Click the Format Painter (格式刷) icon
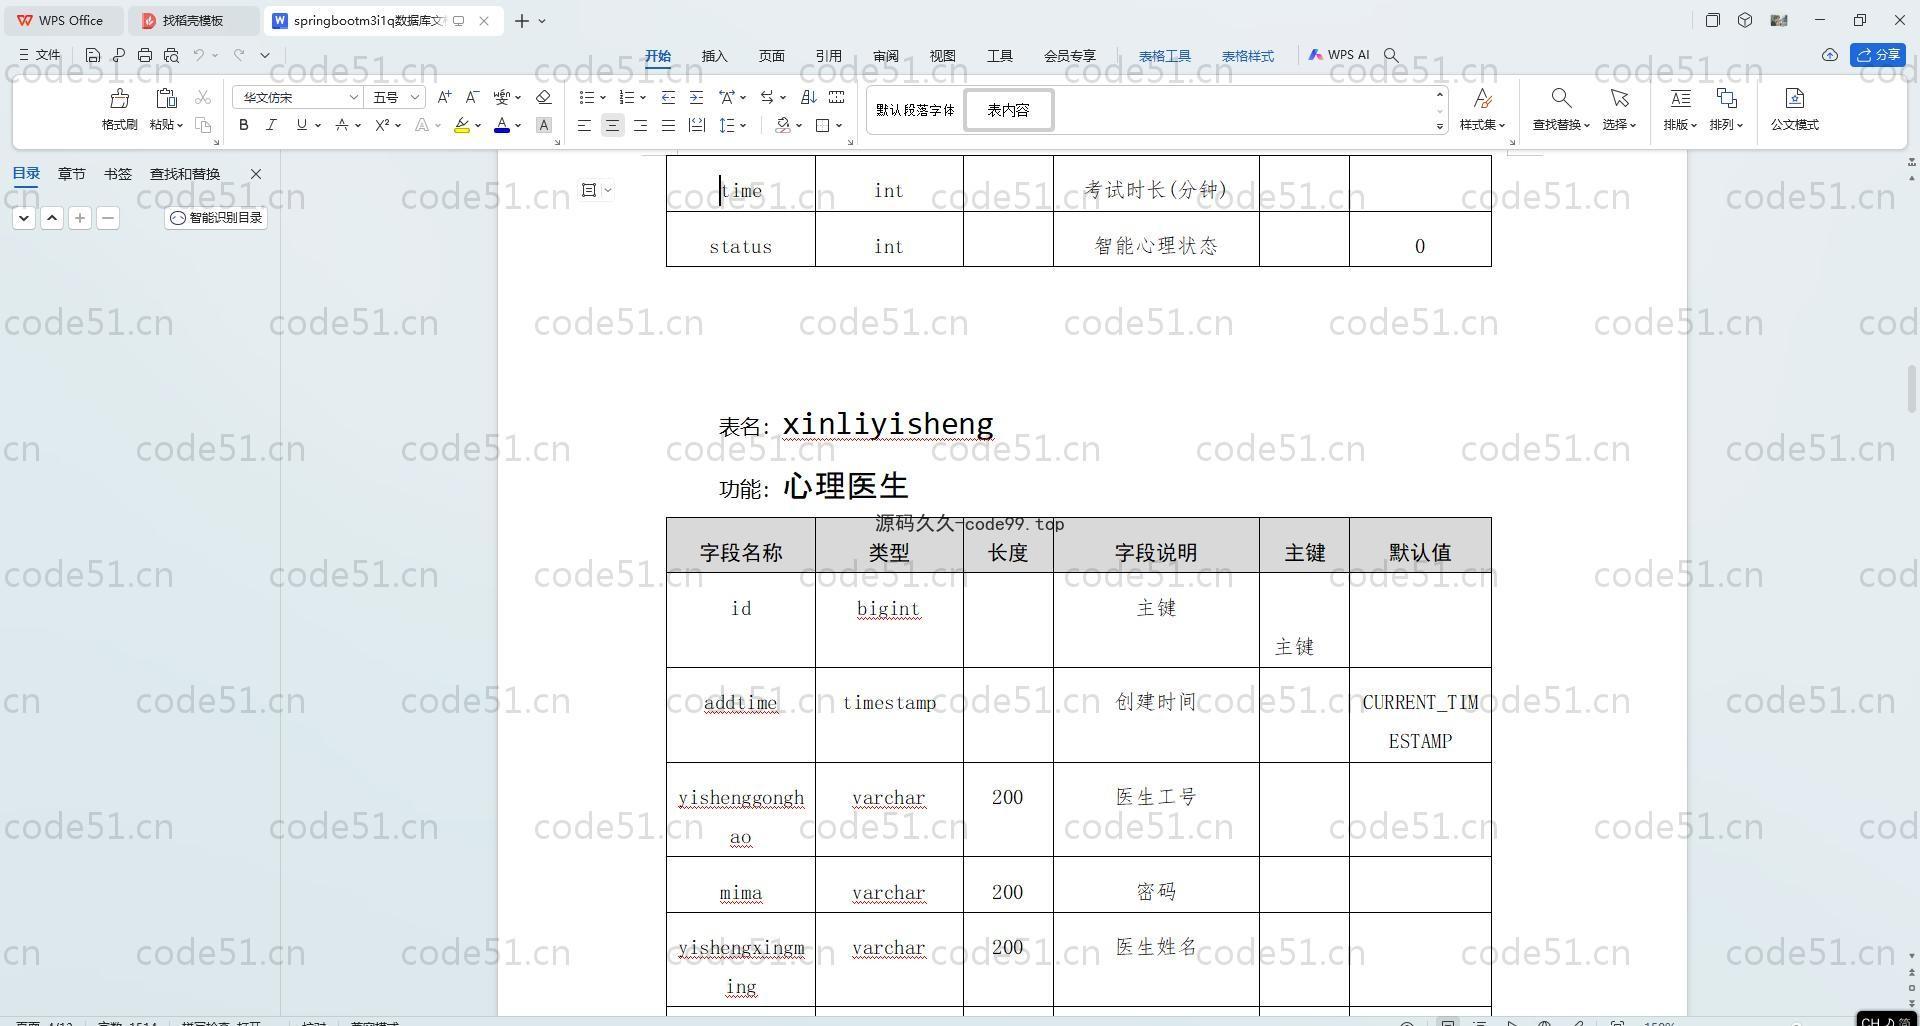 point(119,99)
